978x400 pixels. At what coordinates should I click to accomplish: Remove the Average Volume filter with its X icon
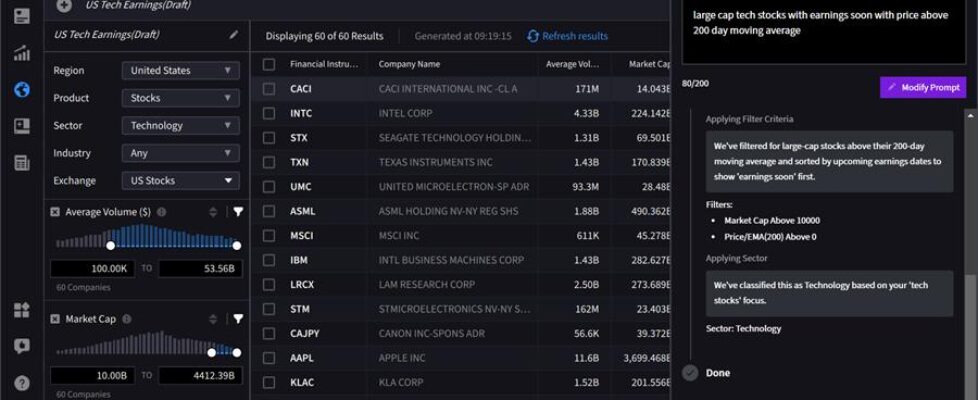(x=54, y=212)
